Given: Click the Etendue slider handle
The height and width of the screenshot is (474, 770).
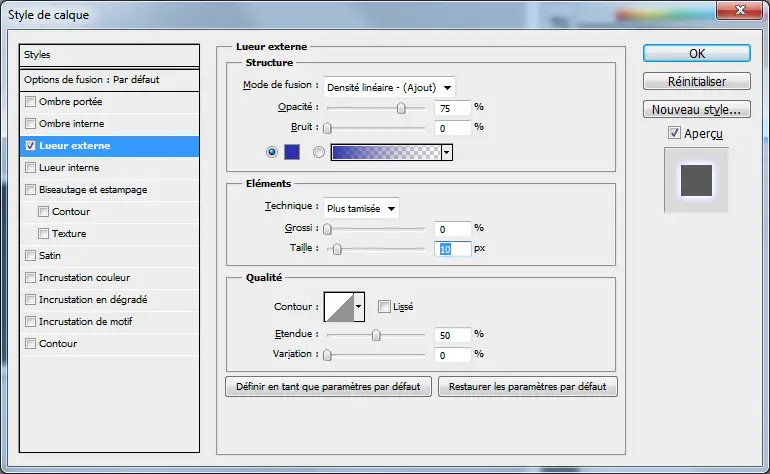Looking at the screenshot, I should pos(376,335).
